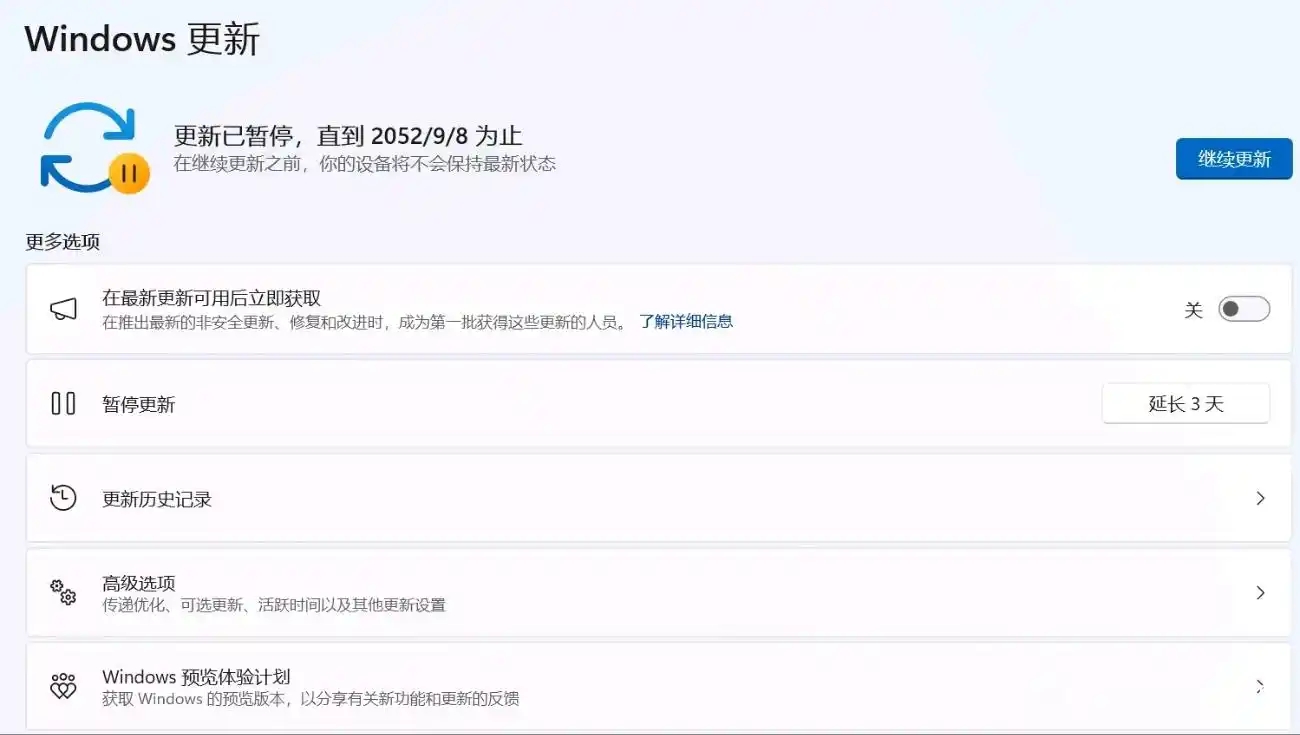The image size is (1300, 735).
Task: Click the Windows 更新 page title
Action: (x=142, y=39)
